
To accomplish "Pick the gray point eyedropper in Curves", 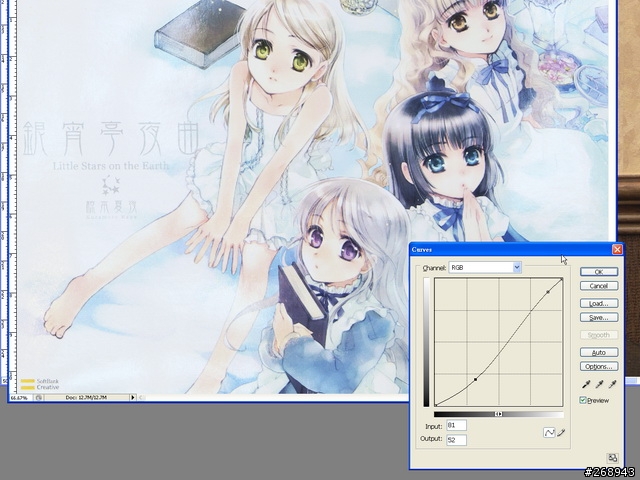I will tap(599, 384).
